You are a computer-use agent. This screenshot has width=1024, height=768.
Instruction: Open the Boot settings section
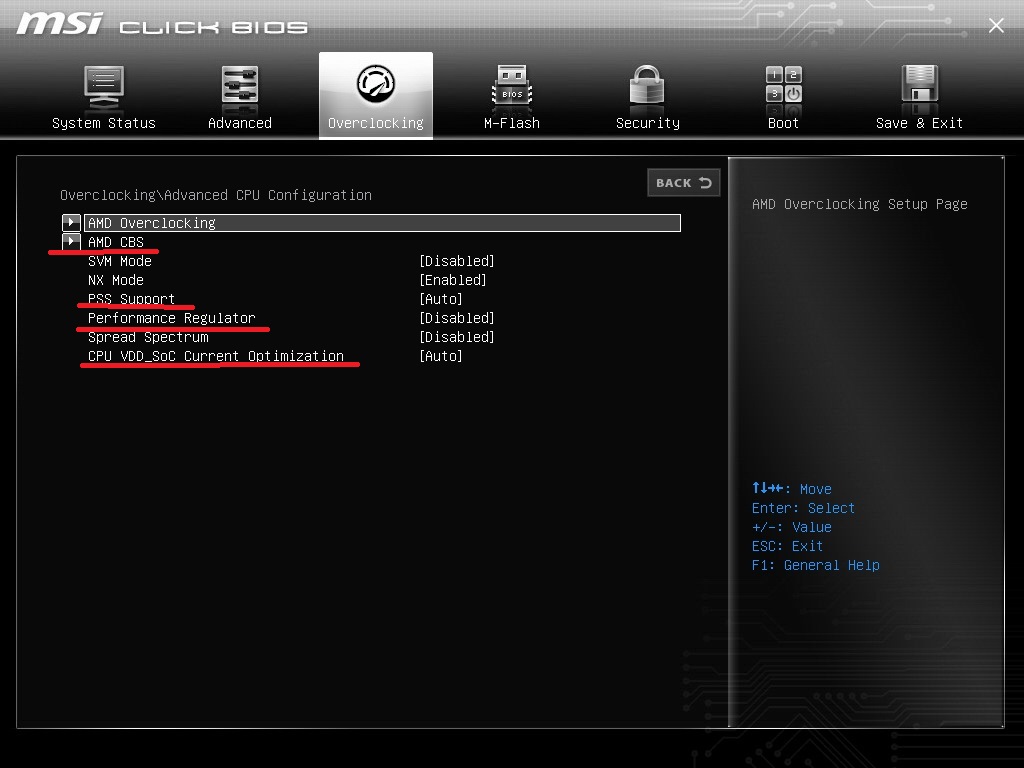[783, 93]
